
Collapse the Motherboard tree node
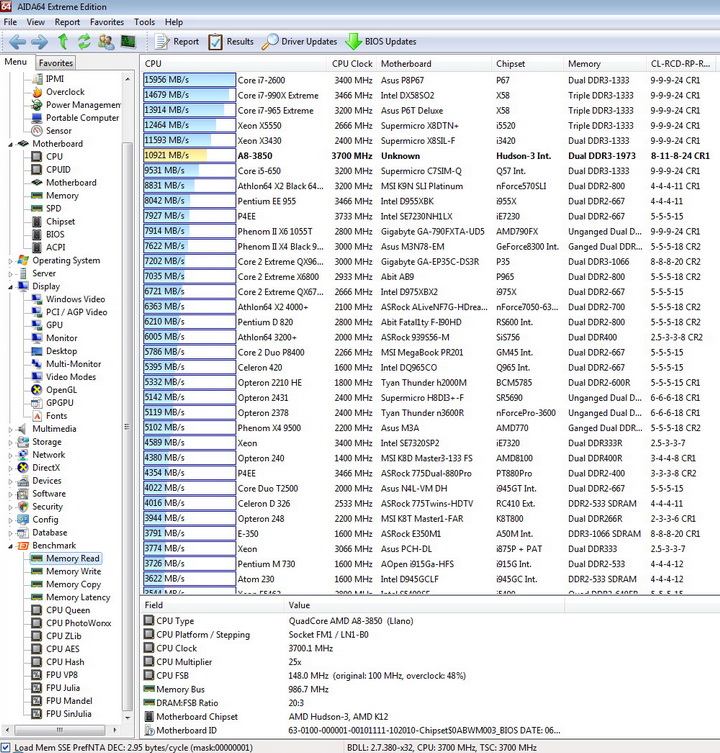(11, 144)
